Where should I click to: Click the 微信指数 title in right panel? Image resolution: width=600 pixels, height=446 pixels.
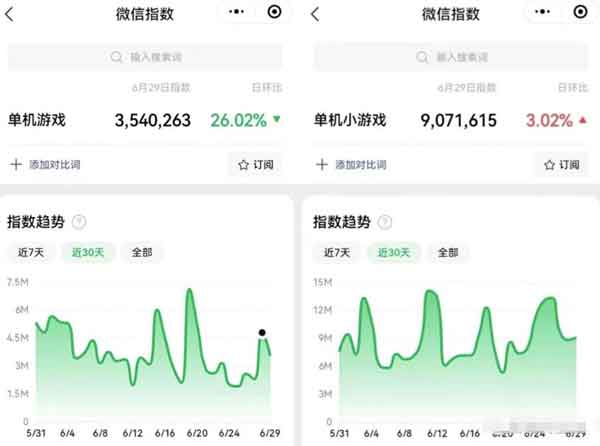coord(451,15)
